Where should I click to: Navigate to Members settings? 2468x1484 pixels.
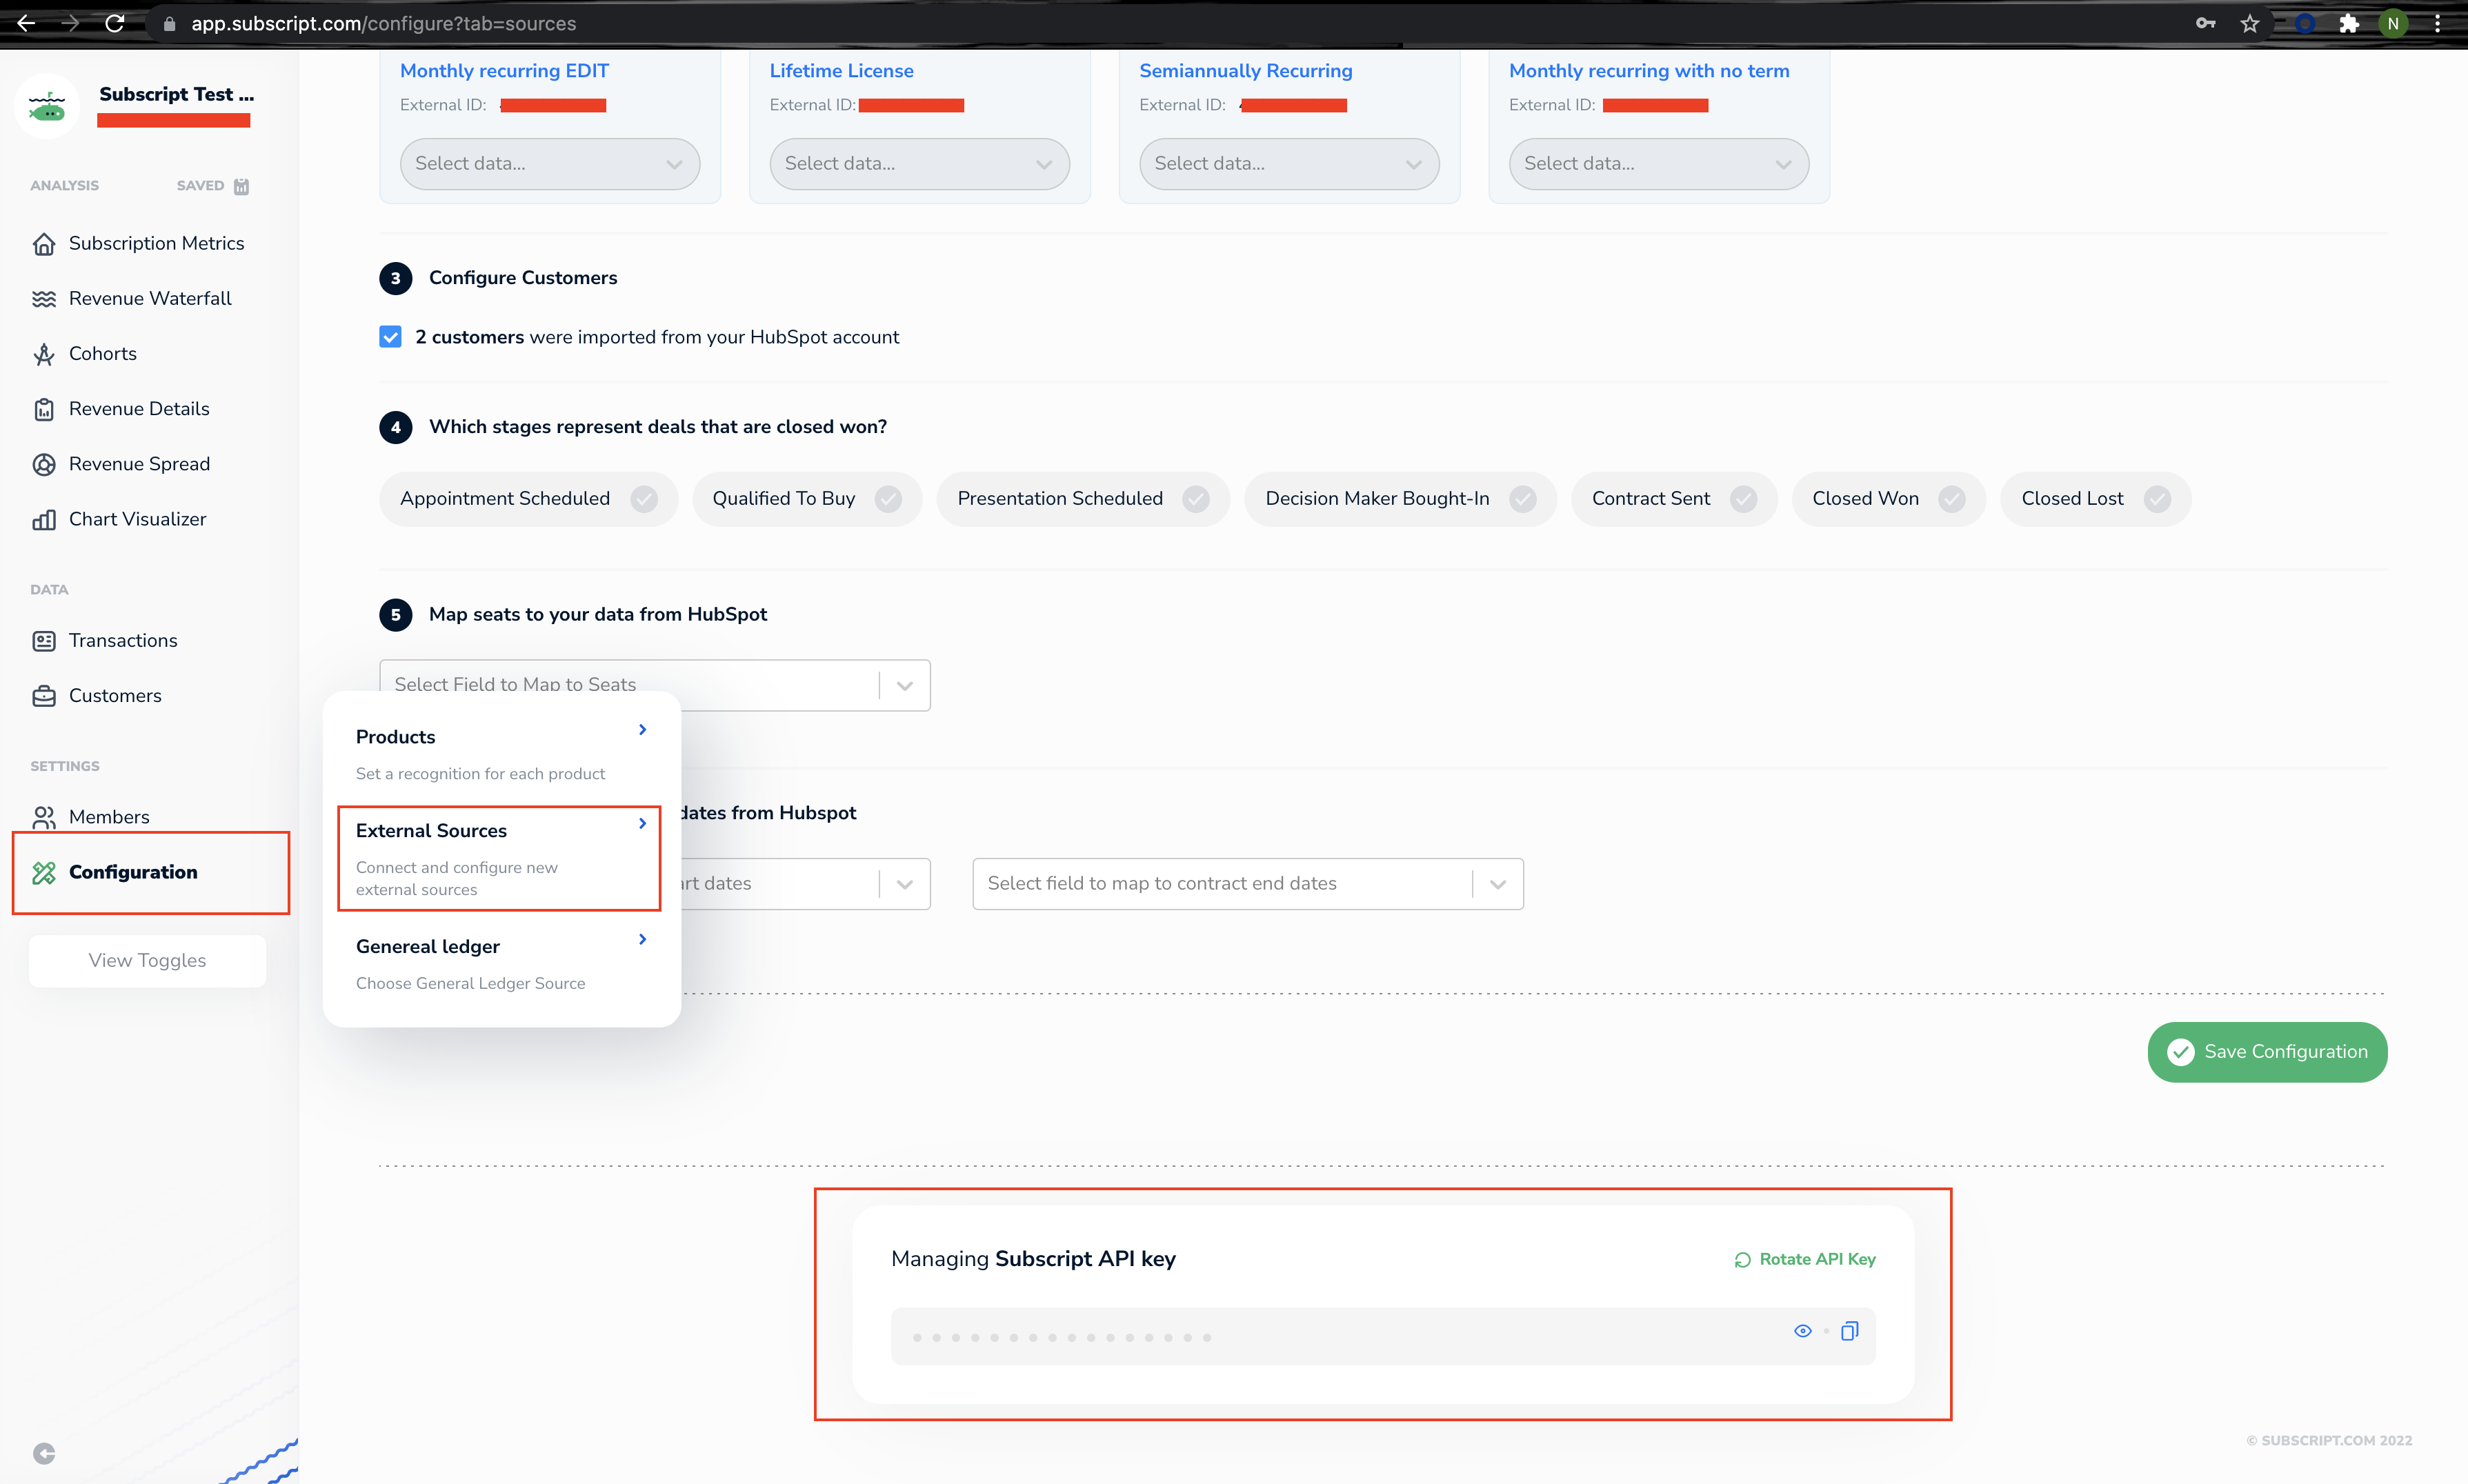tap(109, 817)
